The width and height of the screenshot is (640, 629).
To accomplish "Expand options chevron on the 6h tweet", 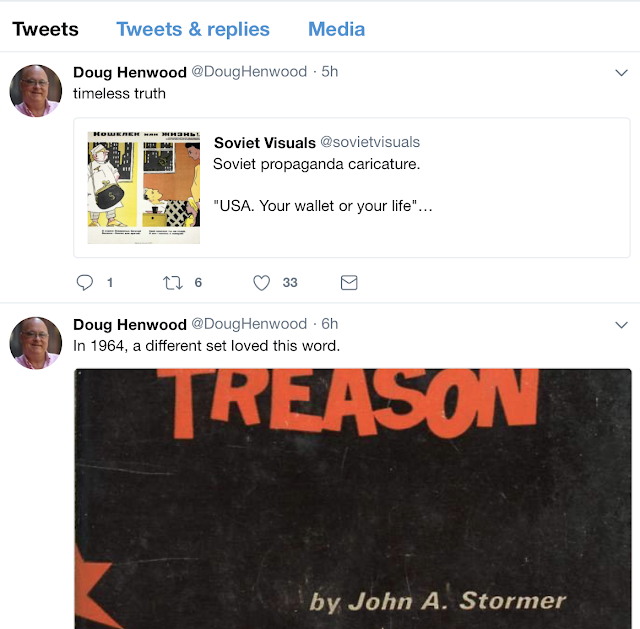I will coord(621,325).
